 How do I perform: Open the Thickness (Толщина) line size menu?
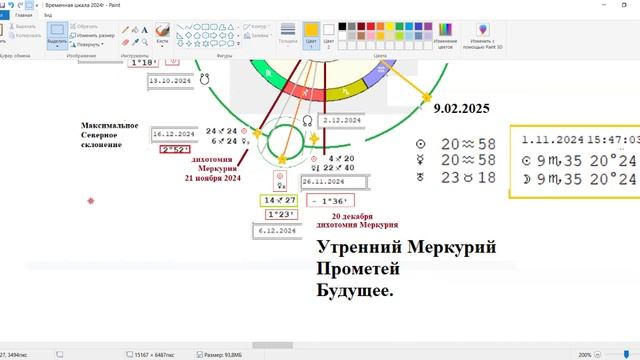(288, 35)
